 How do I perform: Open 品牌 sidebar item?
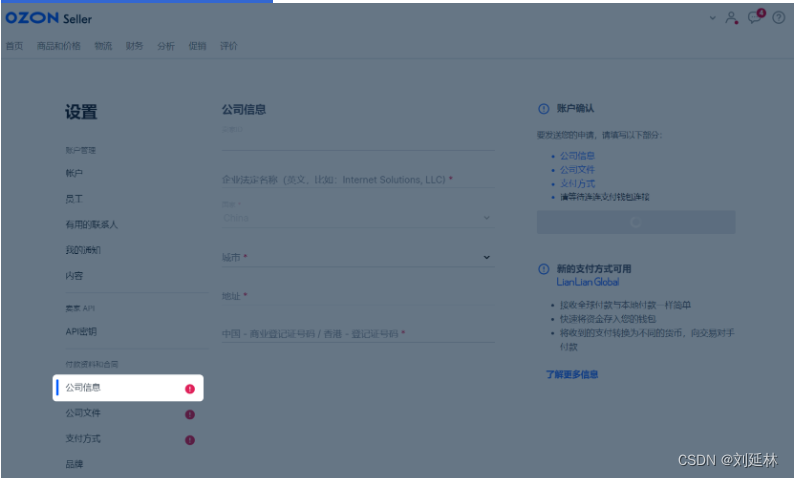74,464
